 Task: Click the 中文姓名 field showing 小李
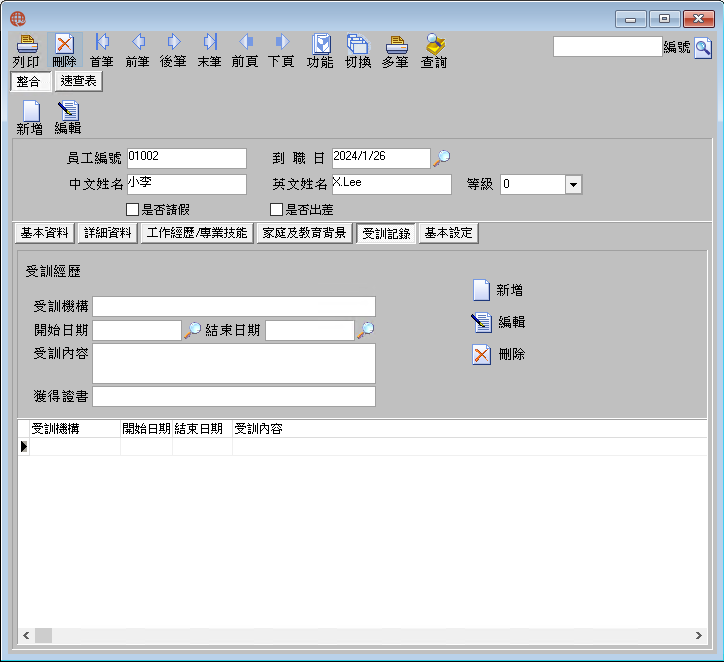(x=187, y=185)
